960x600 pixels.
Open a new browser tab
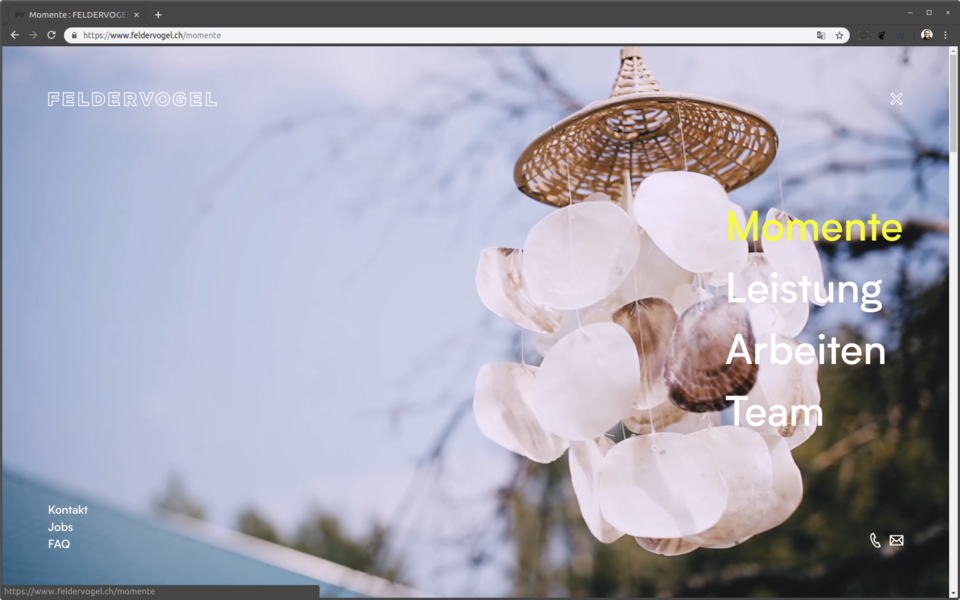pos(158,15)
